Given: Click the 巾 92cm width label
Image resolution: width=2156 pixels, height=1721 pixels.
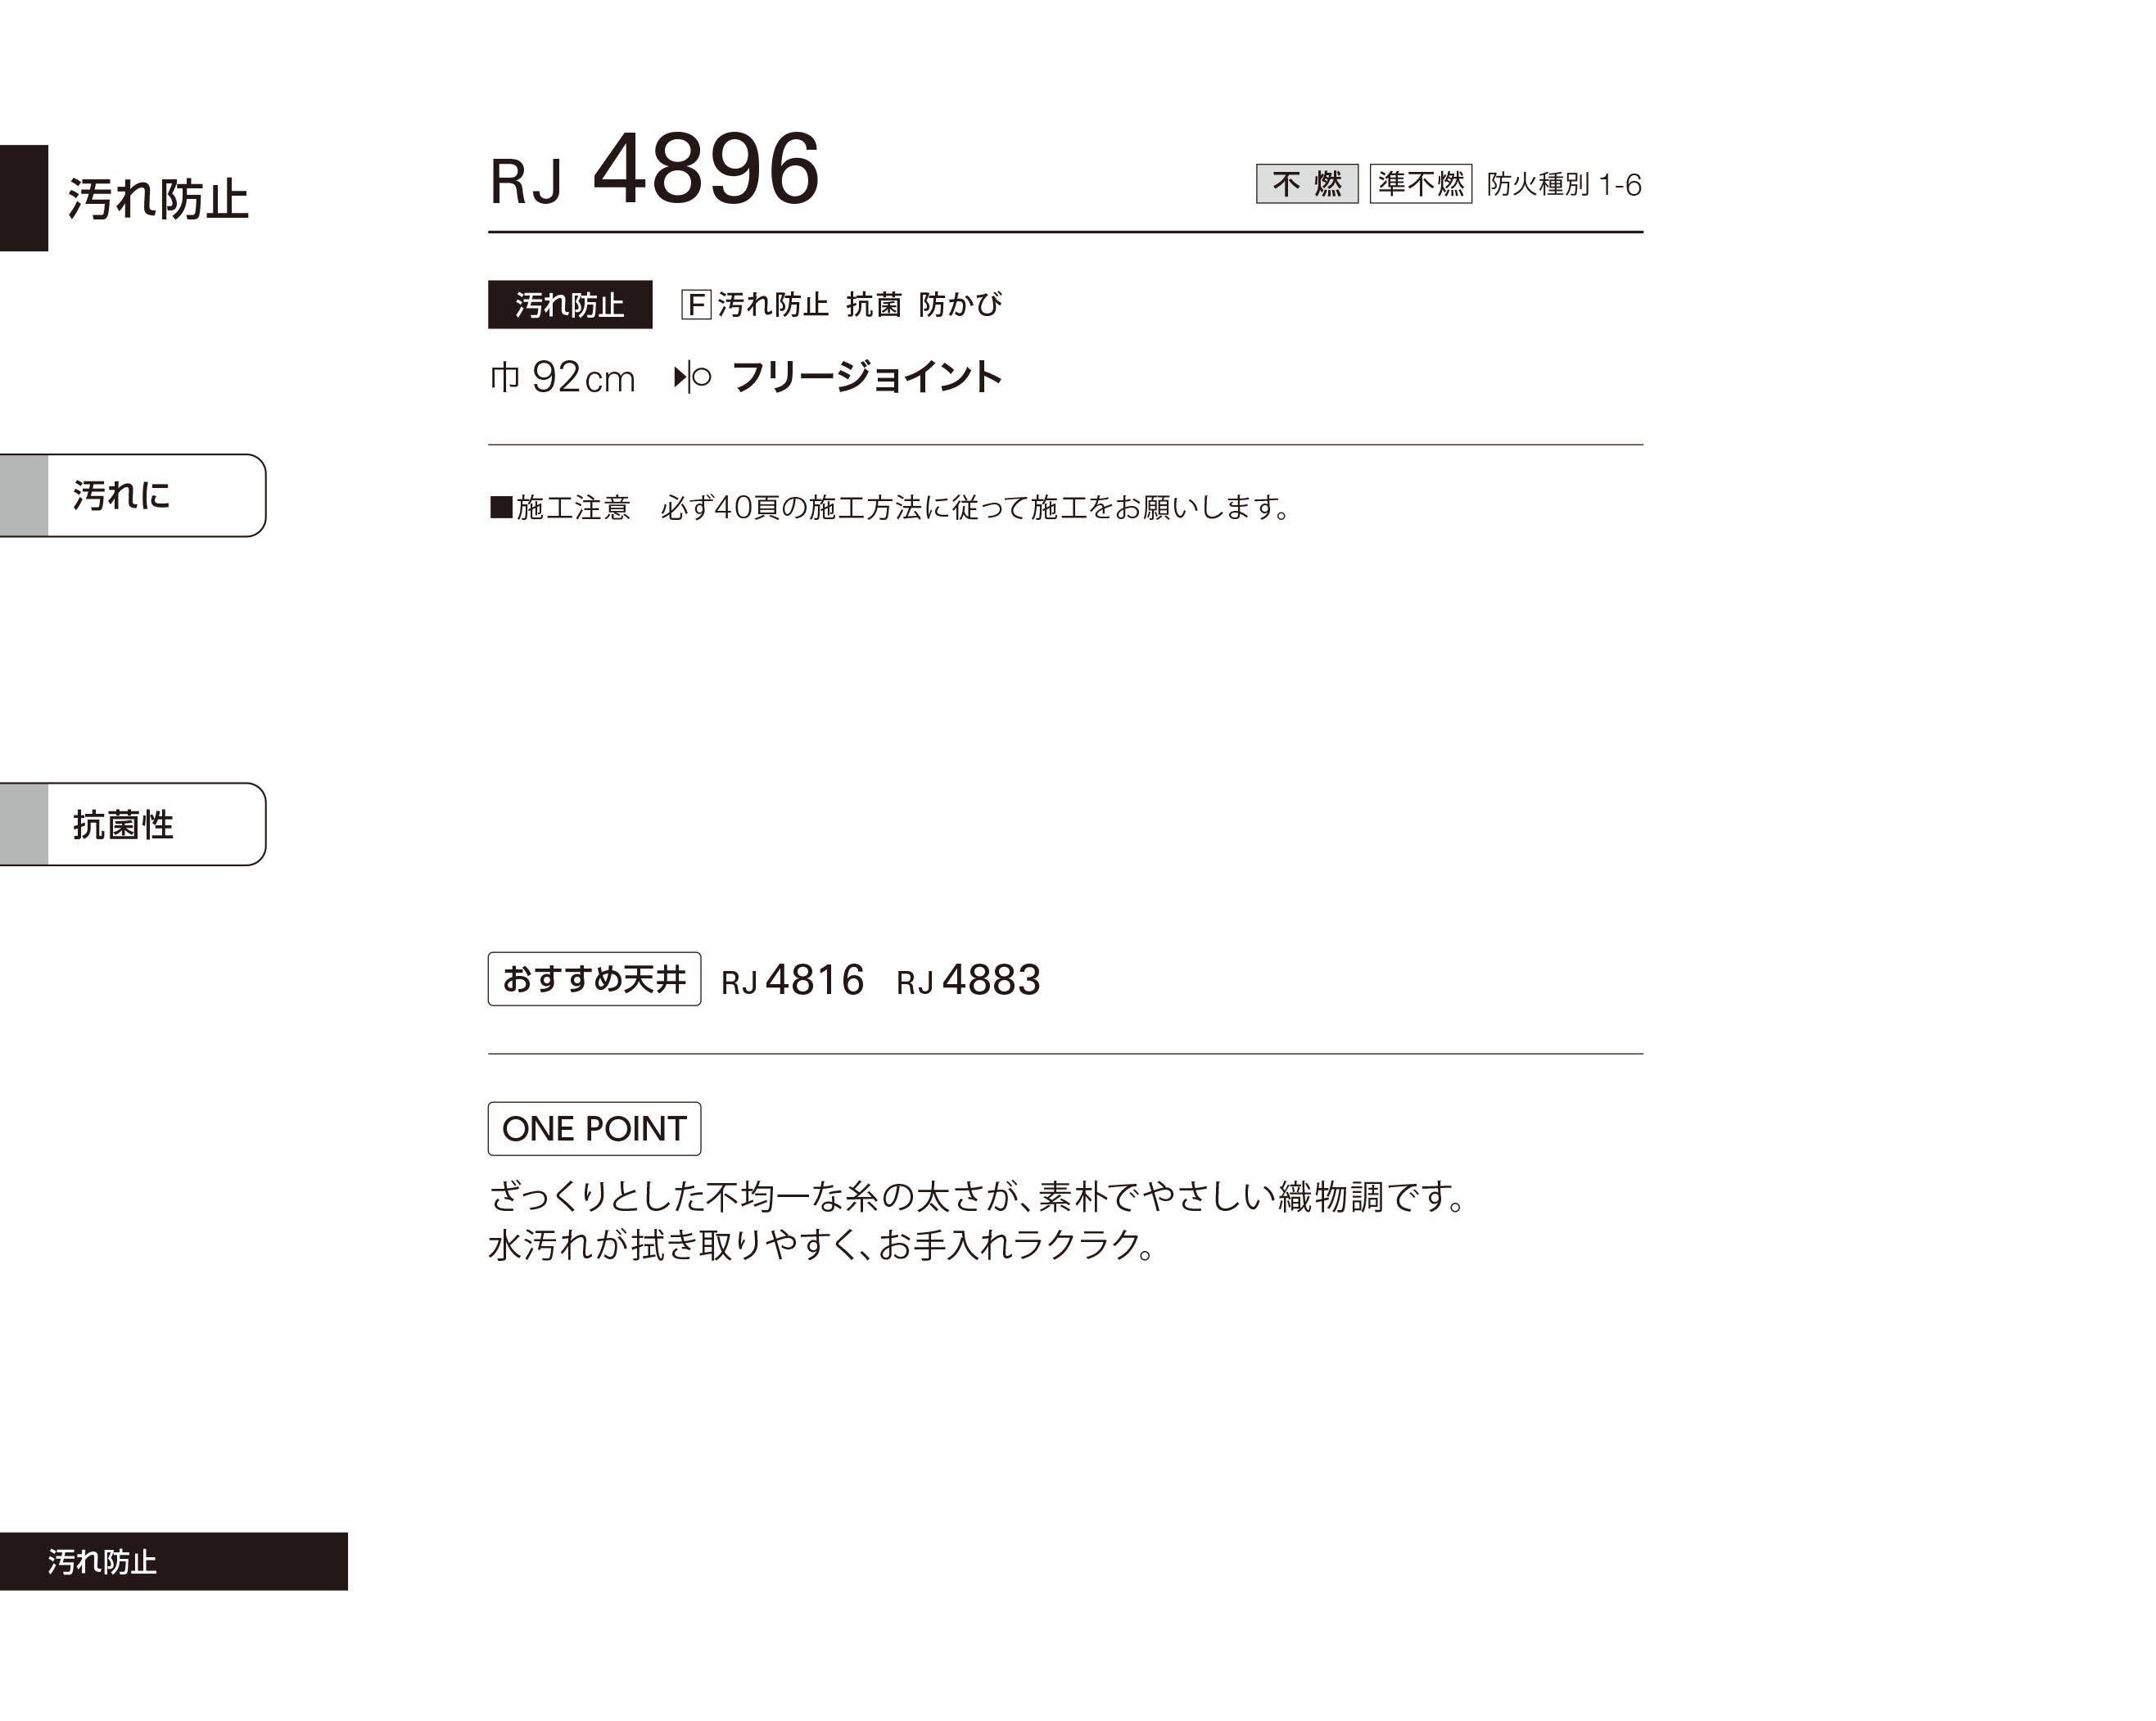Looking at the screenshot, I should [x=562, y=378].
